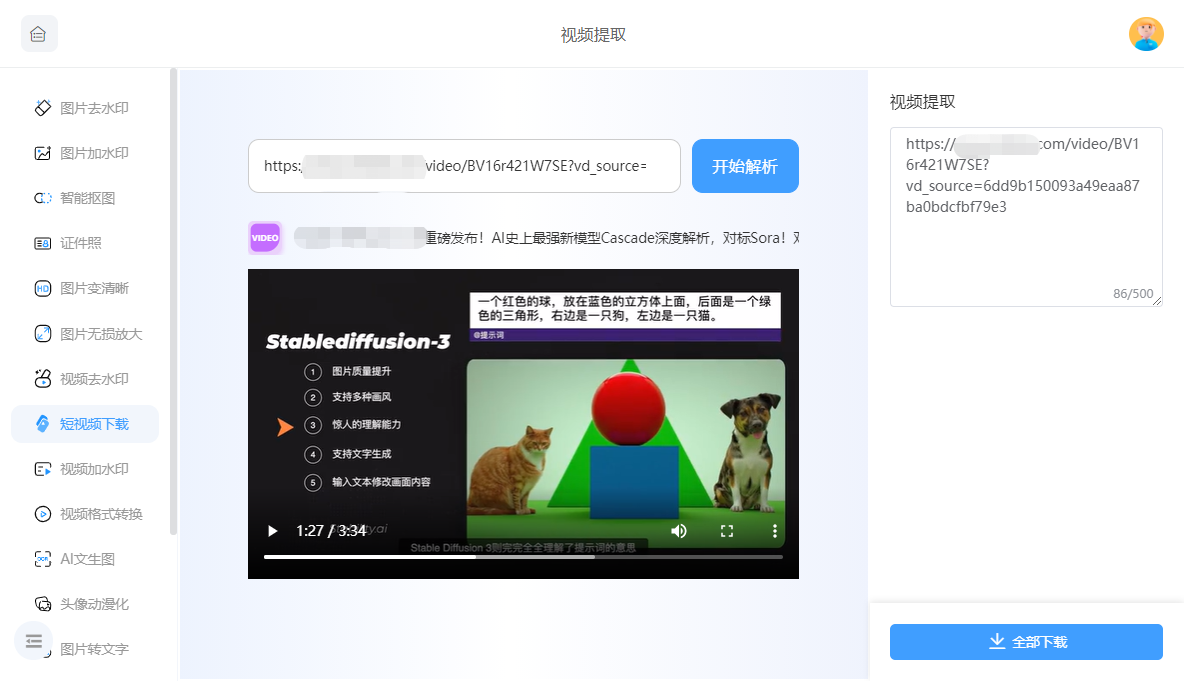Open AI文生图 menu item
The image size is (1184, 681).
point(85,559)
